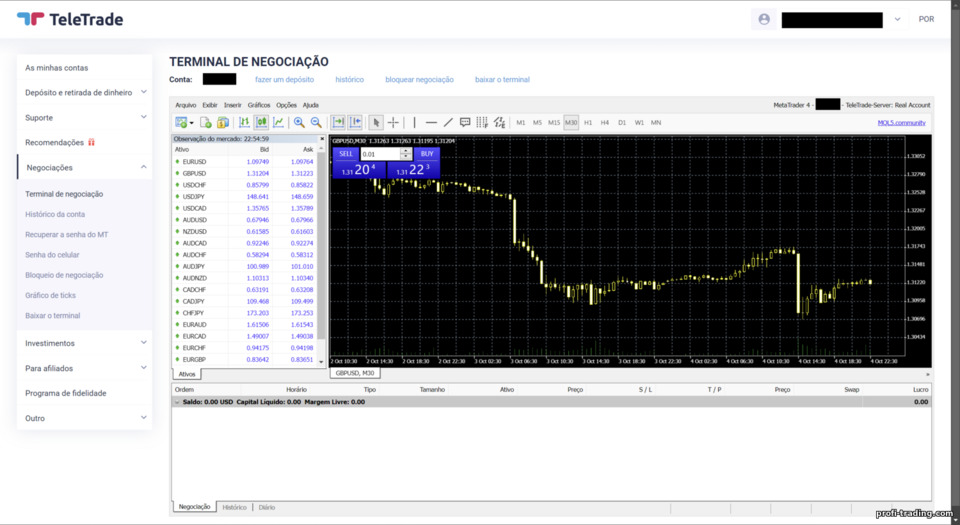Image resolution: width=960 pixels, height=525 pixels.
Task: Click the zoom in magnifier icon
Action: point(299,122)
